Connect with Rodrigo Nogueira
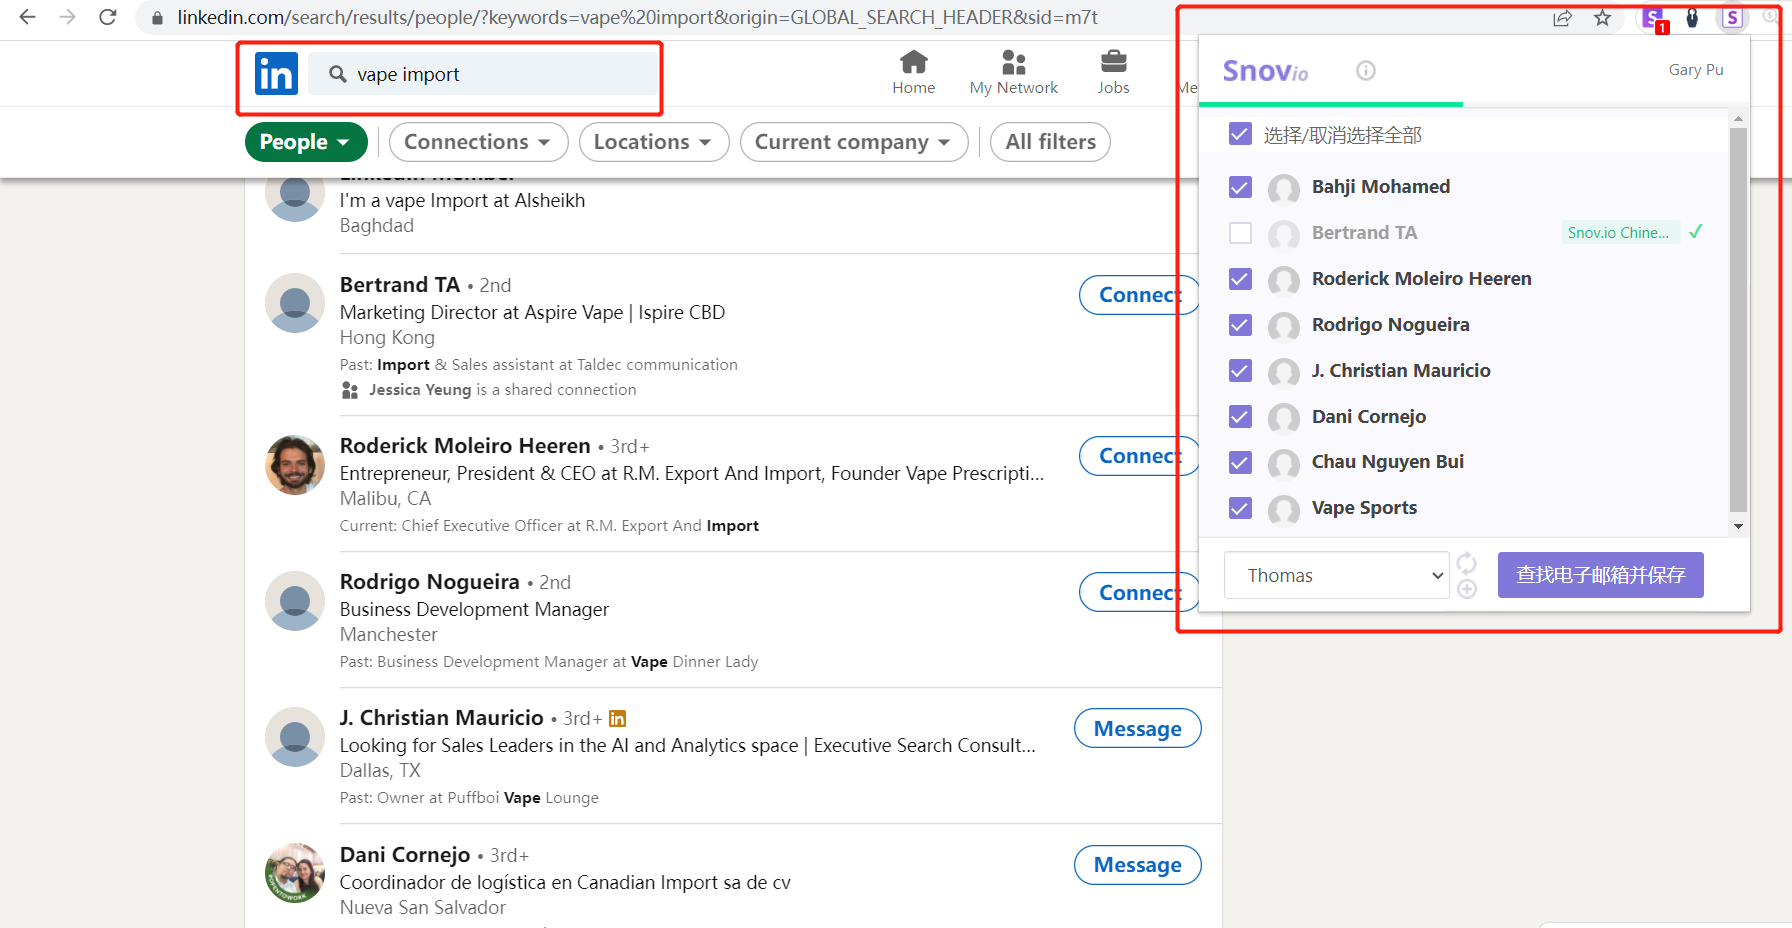This screenshot has height=928, width=1792. click(1138, 593)
